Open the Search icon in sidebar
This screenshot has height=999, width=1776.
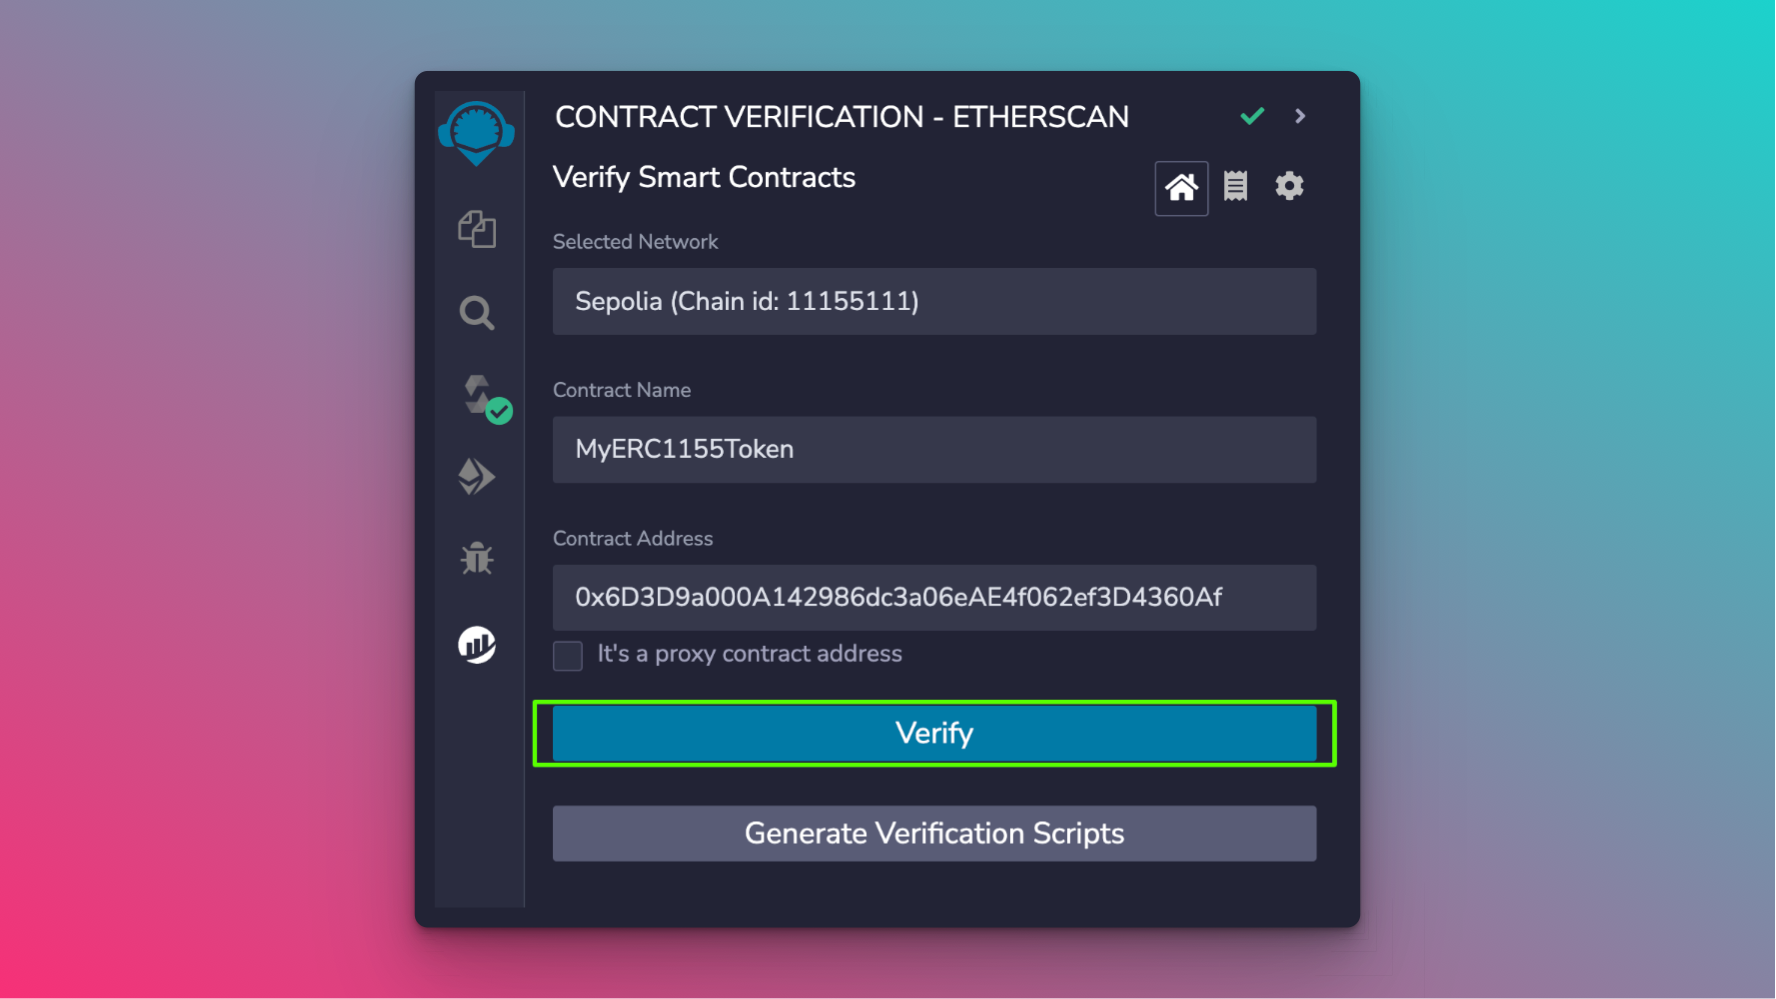477,313
